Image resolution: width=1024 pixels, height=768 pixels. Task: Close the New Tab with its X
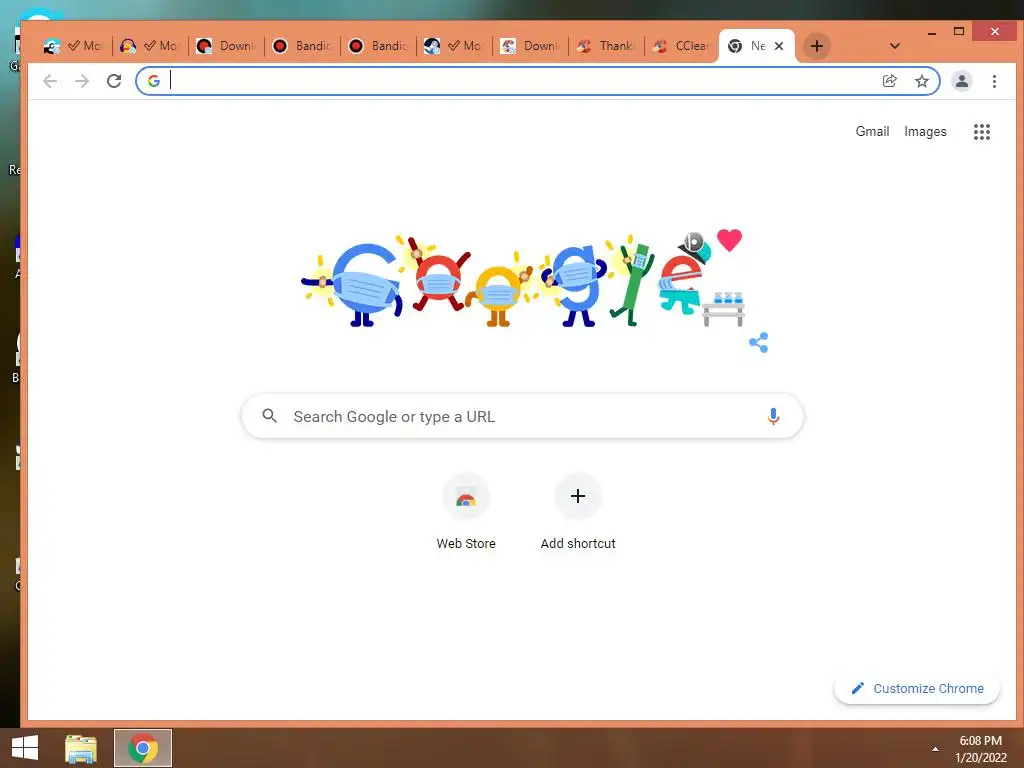[x=779, y=46]
